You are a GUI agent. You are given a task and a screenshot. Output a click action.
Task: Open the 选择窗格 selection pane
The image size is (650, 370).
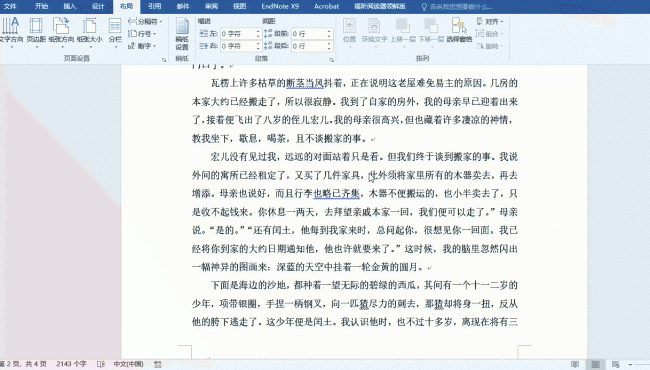coord(459,31)
